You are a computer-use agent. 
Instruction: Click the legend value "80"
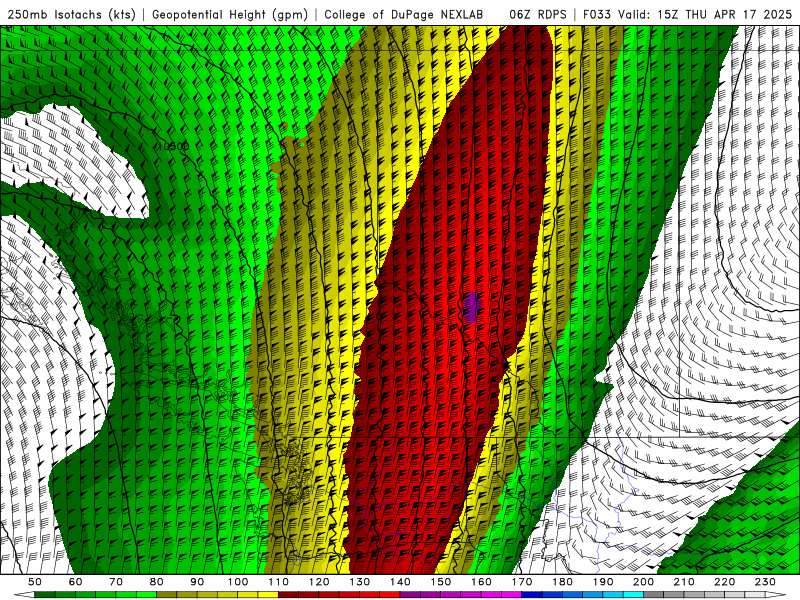157,582
